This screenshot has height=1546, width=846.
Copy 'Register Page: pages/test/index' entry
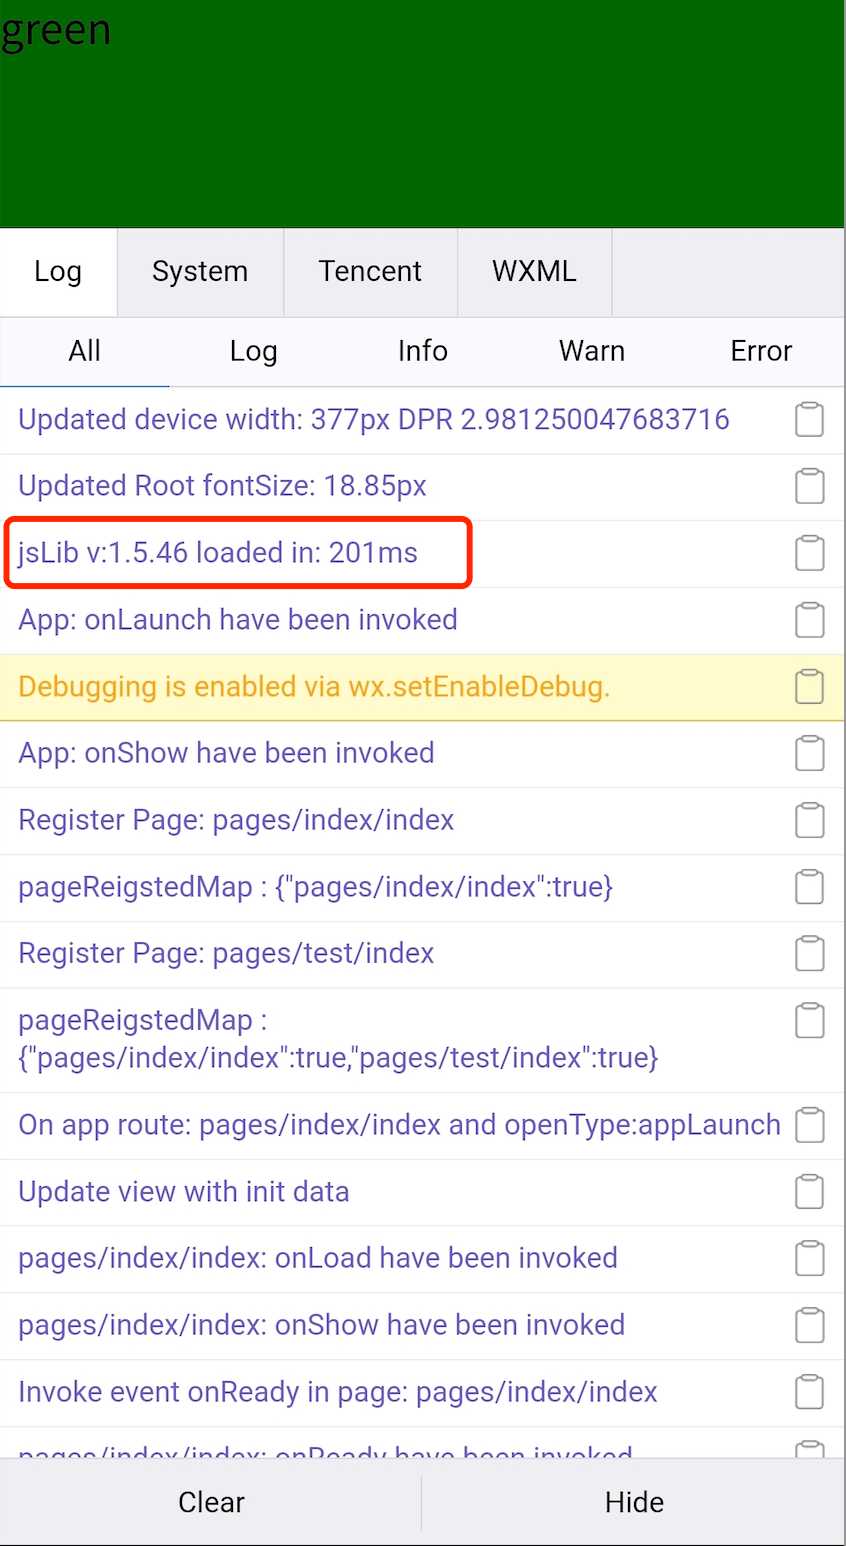coord(809,954)
